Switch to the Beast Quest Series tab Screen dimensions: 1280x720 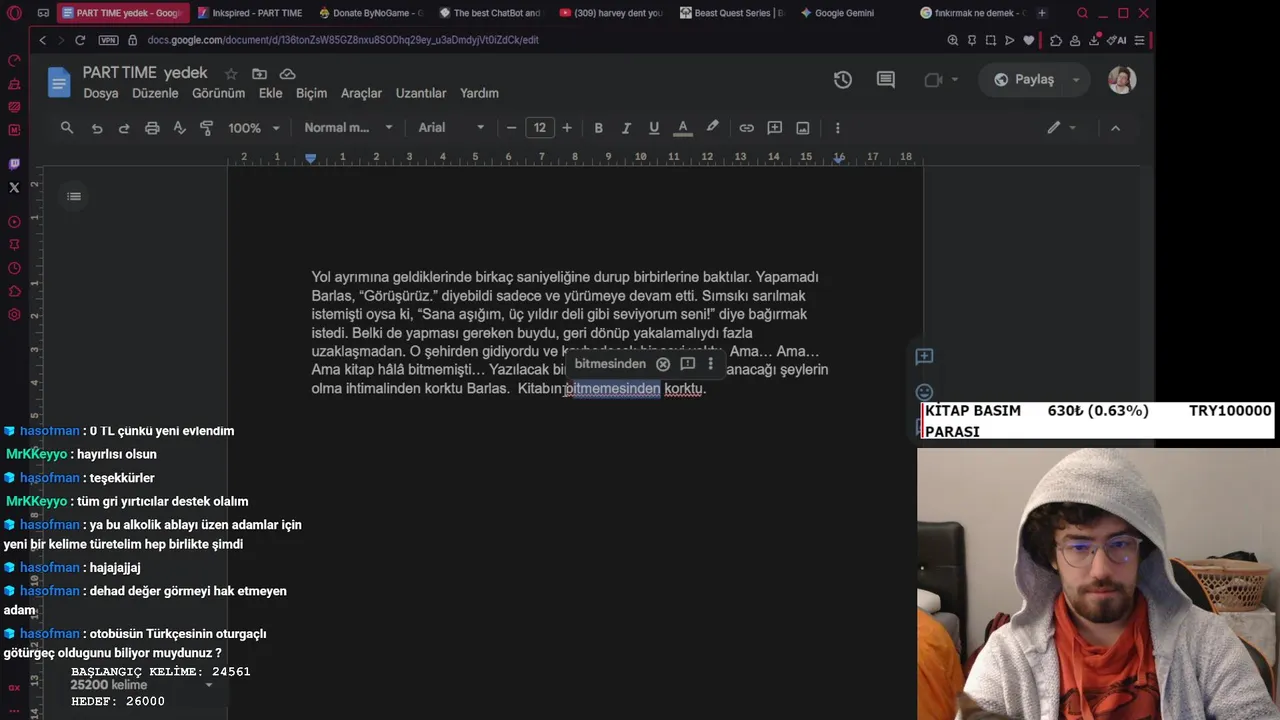[x=731, y=13]
